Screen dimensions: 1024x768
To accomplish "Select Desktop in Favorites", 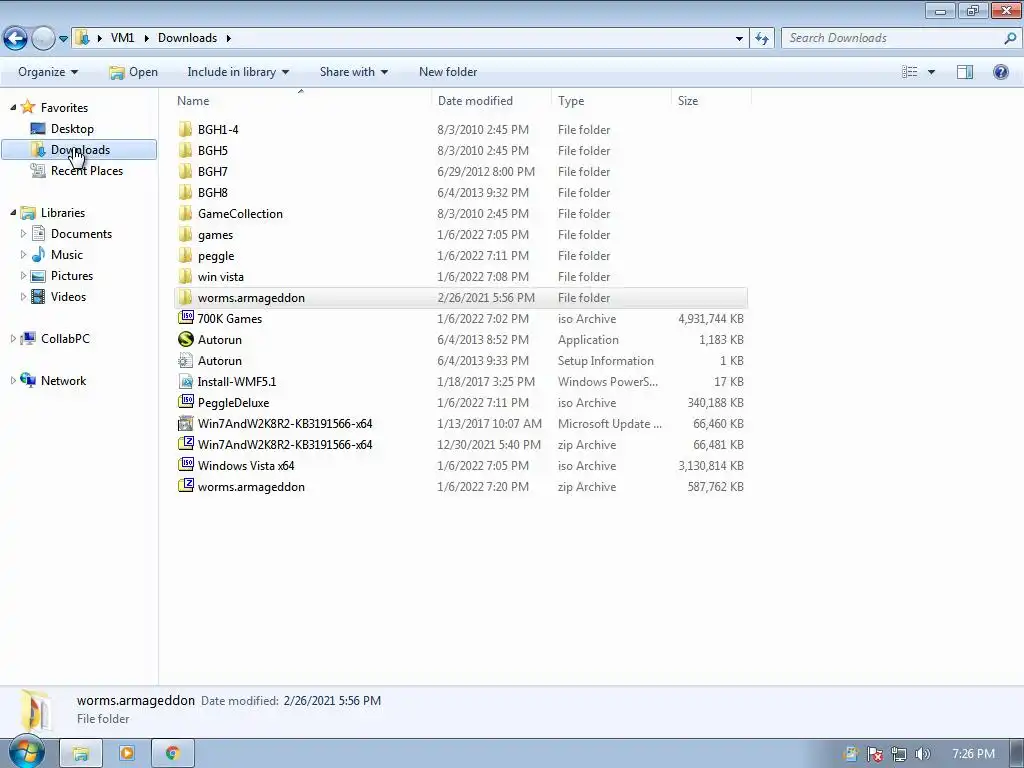I will tap(72, 129).
